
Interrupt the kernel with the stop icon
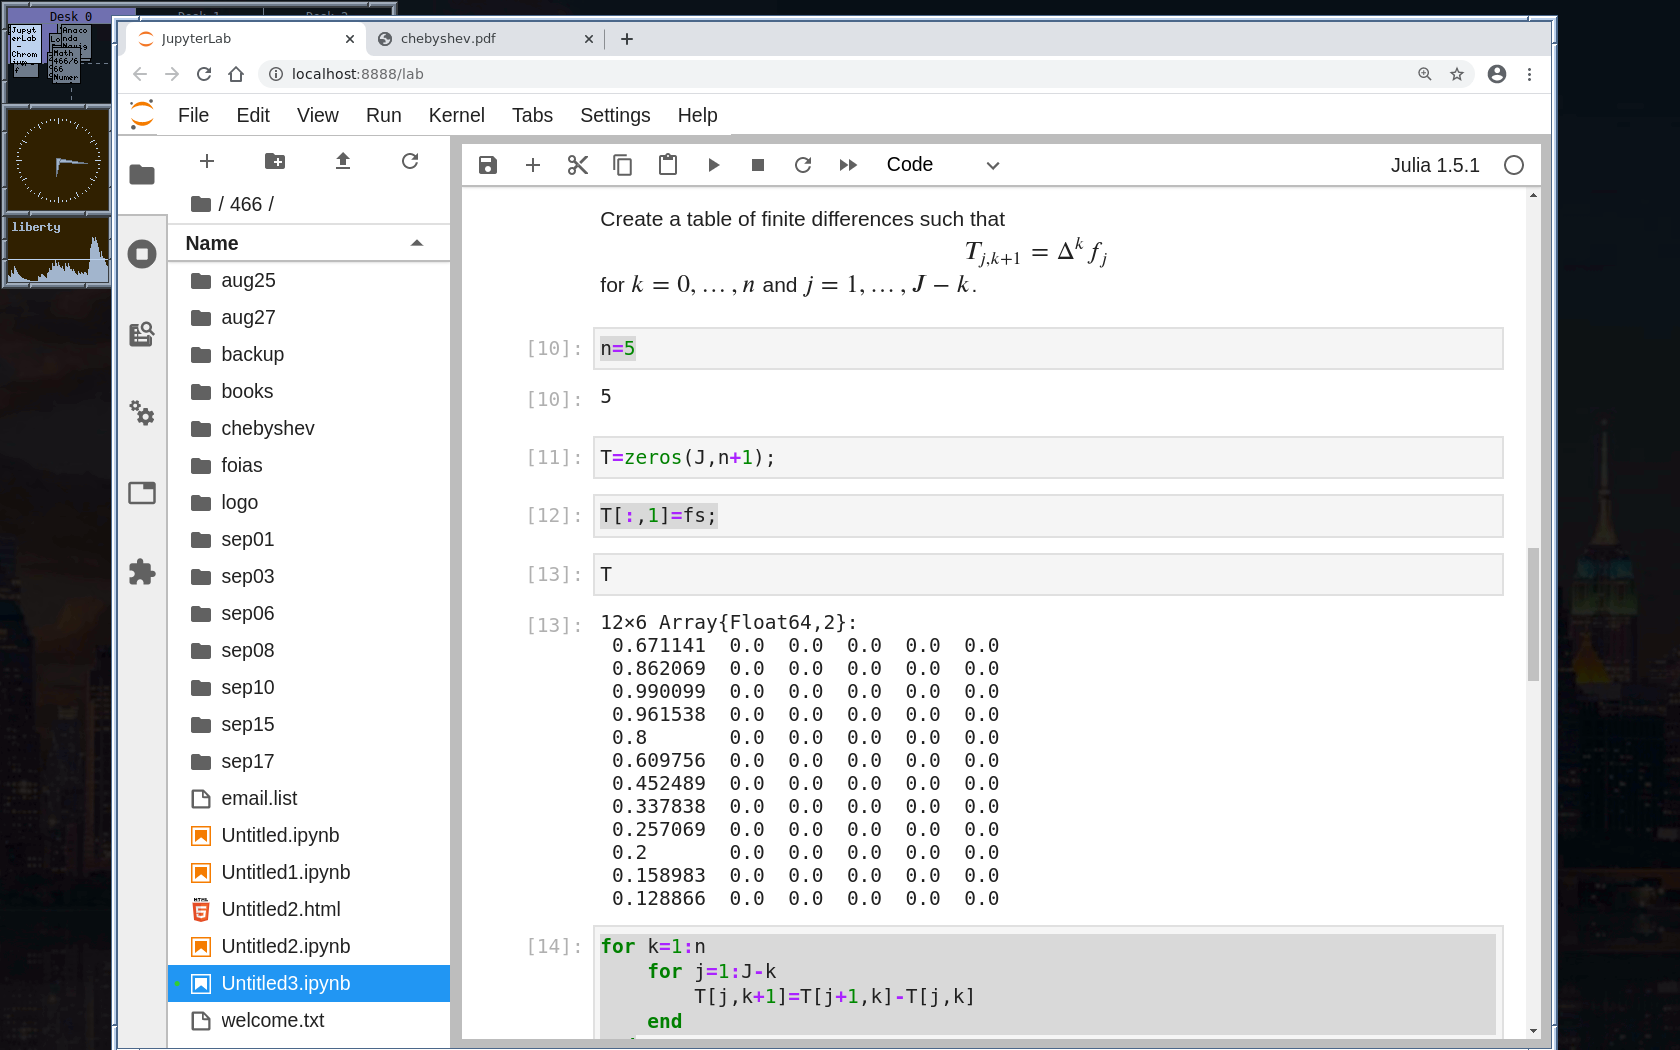click(758, 165)
